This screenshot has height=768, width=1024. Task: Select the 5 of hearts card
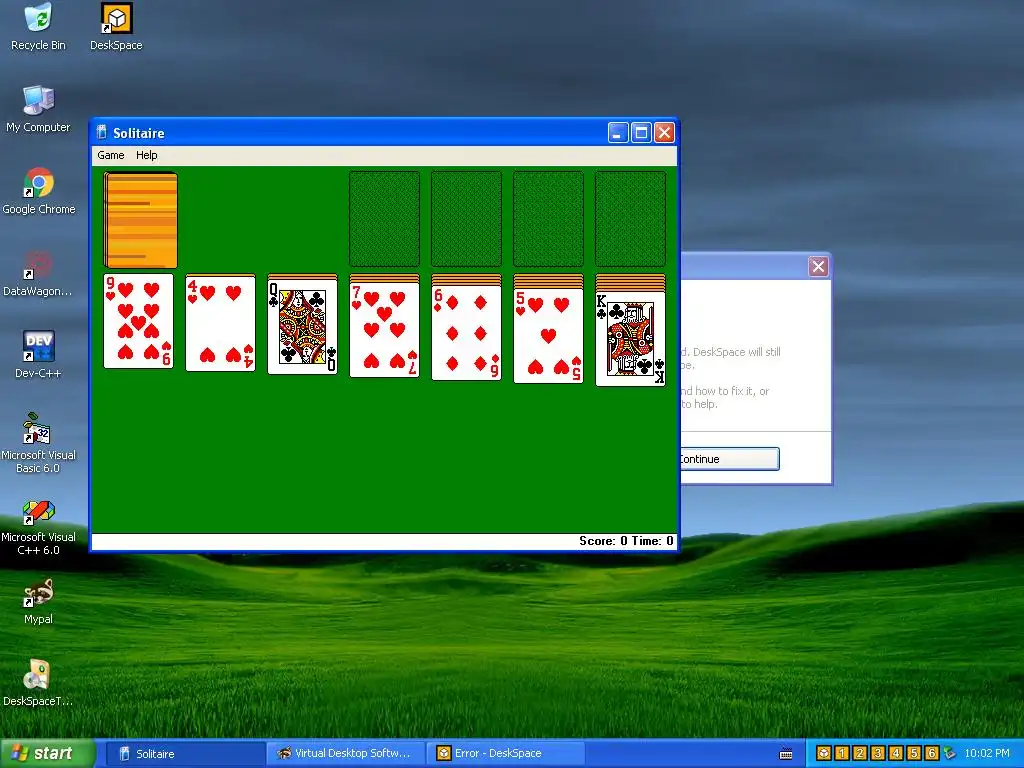549,336
